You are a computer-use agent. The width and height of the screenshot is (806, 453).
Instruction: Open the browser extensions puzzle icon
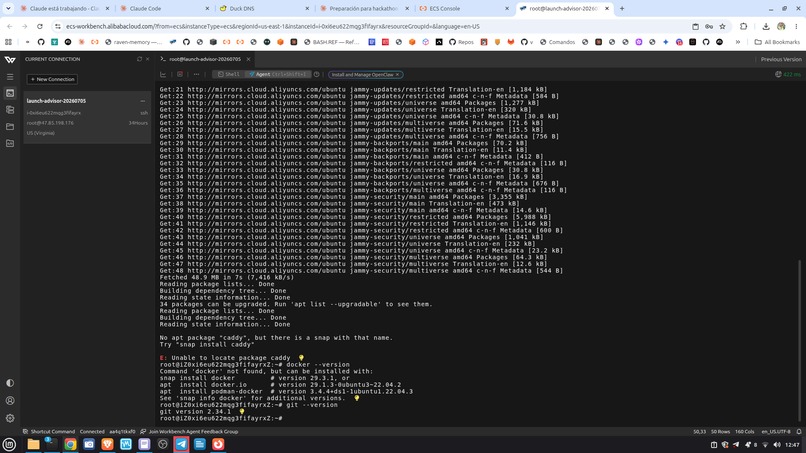743,26
